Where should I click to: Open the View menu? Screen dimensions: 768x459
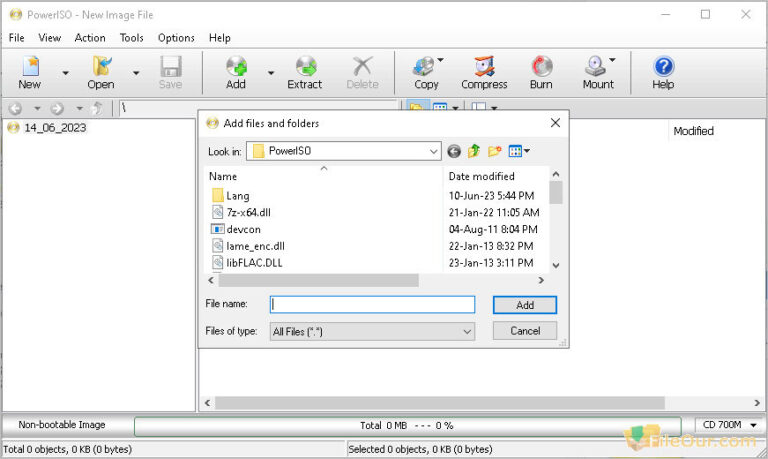pyautogui.click(x=49, y=38)
